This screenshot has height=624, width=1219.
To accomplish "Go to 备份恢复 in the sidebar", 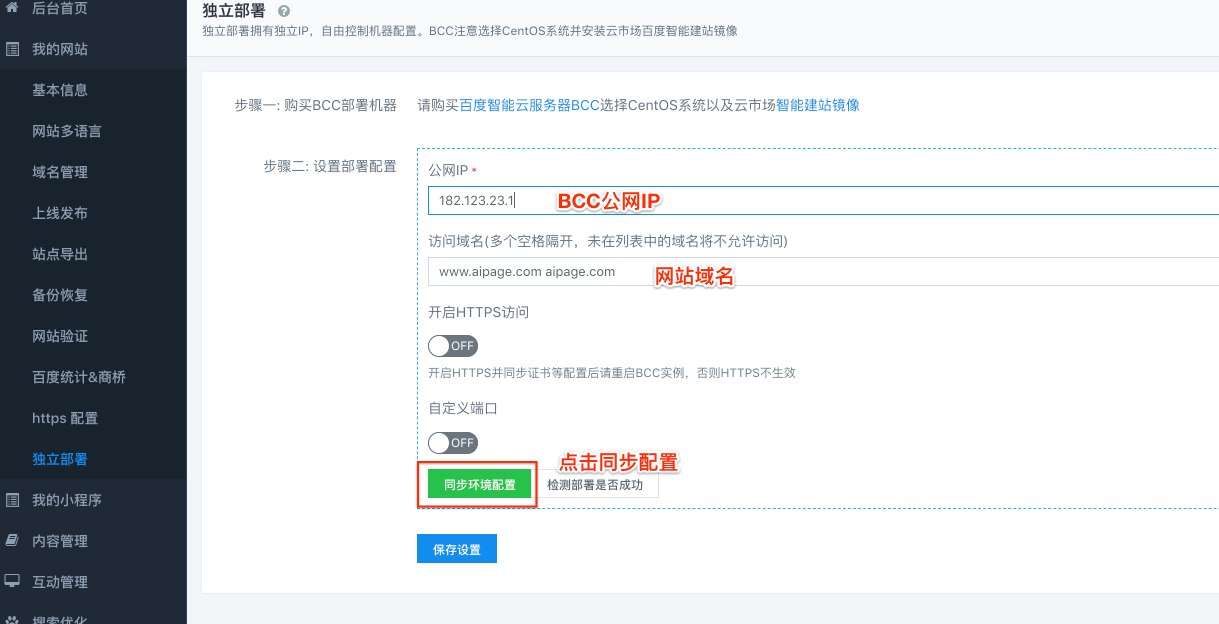I will (60, 295).
